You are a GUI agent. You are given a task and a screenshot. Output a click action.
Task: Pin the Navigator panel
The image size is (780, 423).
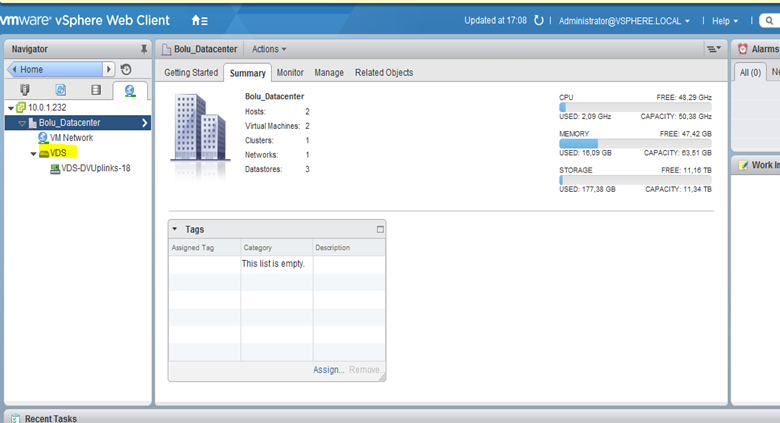[144, 49]
